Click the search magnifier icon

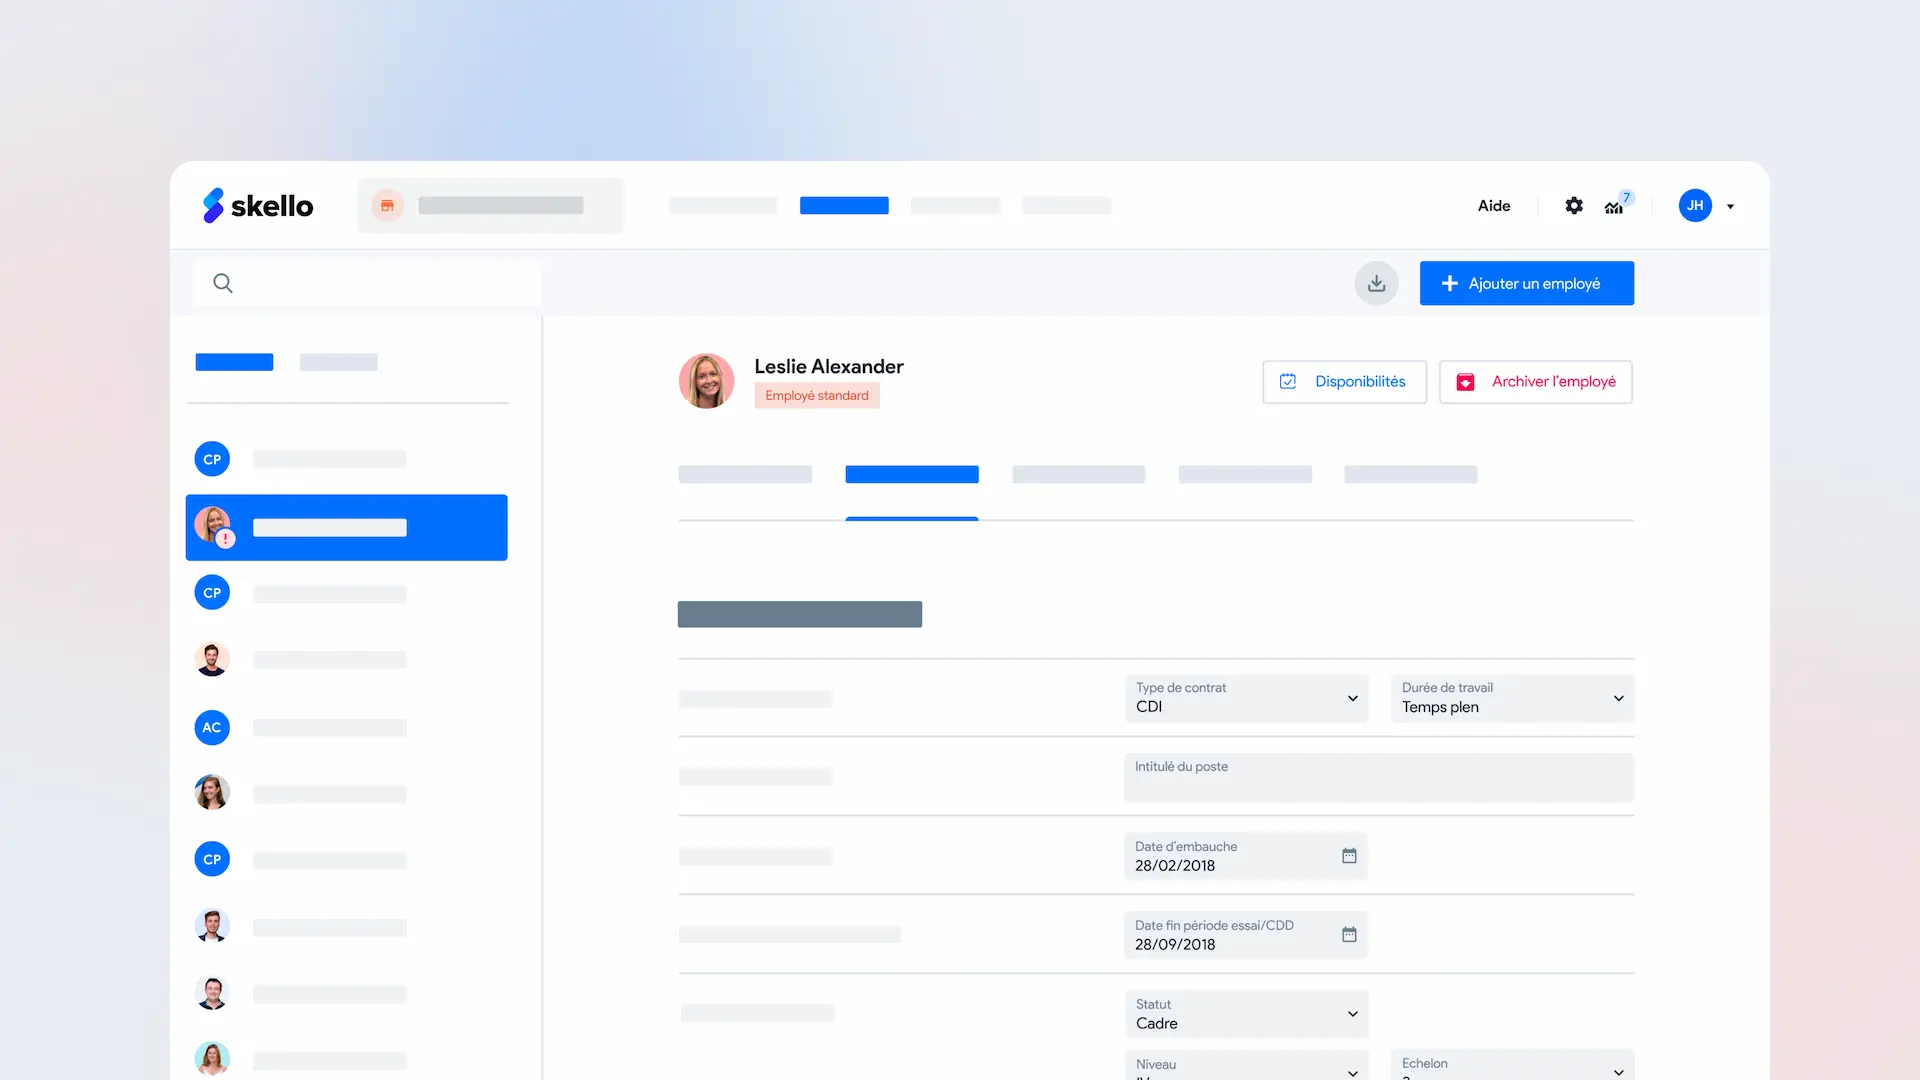(223, 283)
